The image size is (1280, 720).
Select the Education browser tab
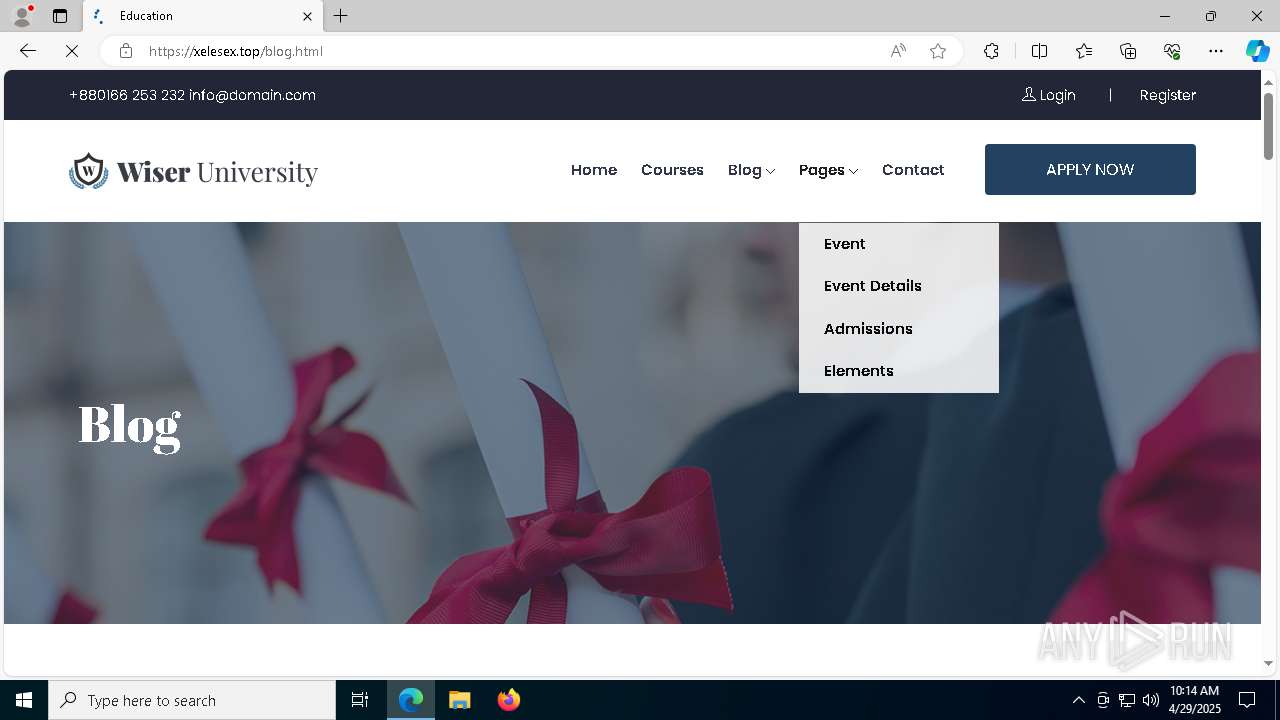pos(203,16)
